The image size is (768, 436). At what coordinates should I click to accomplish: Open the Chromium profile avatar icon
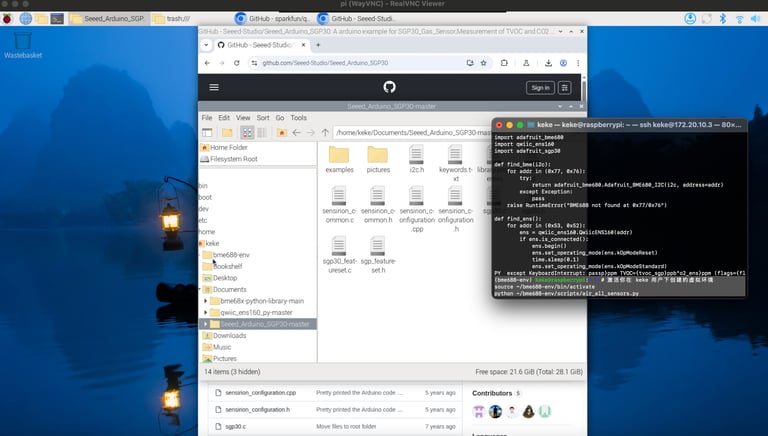[x=563, y=63]
